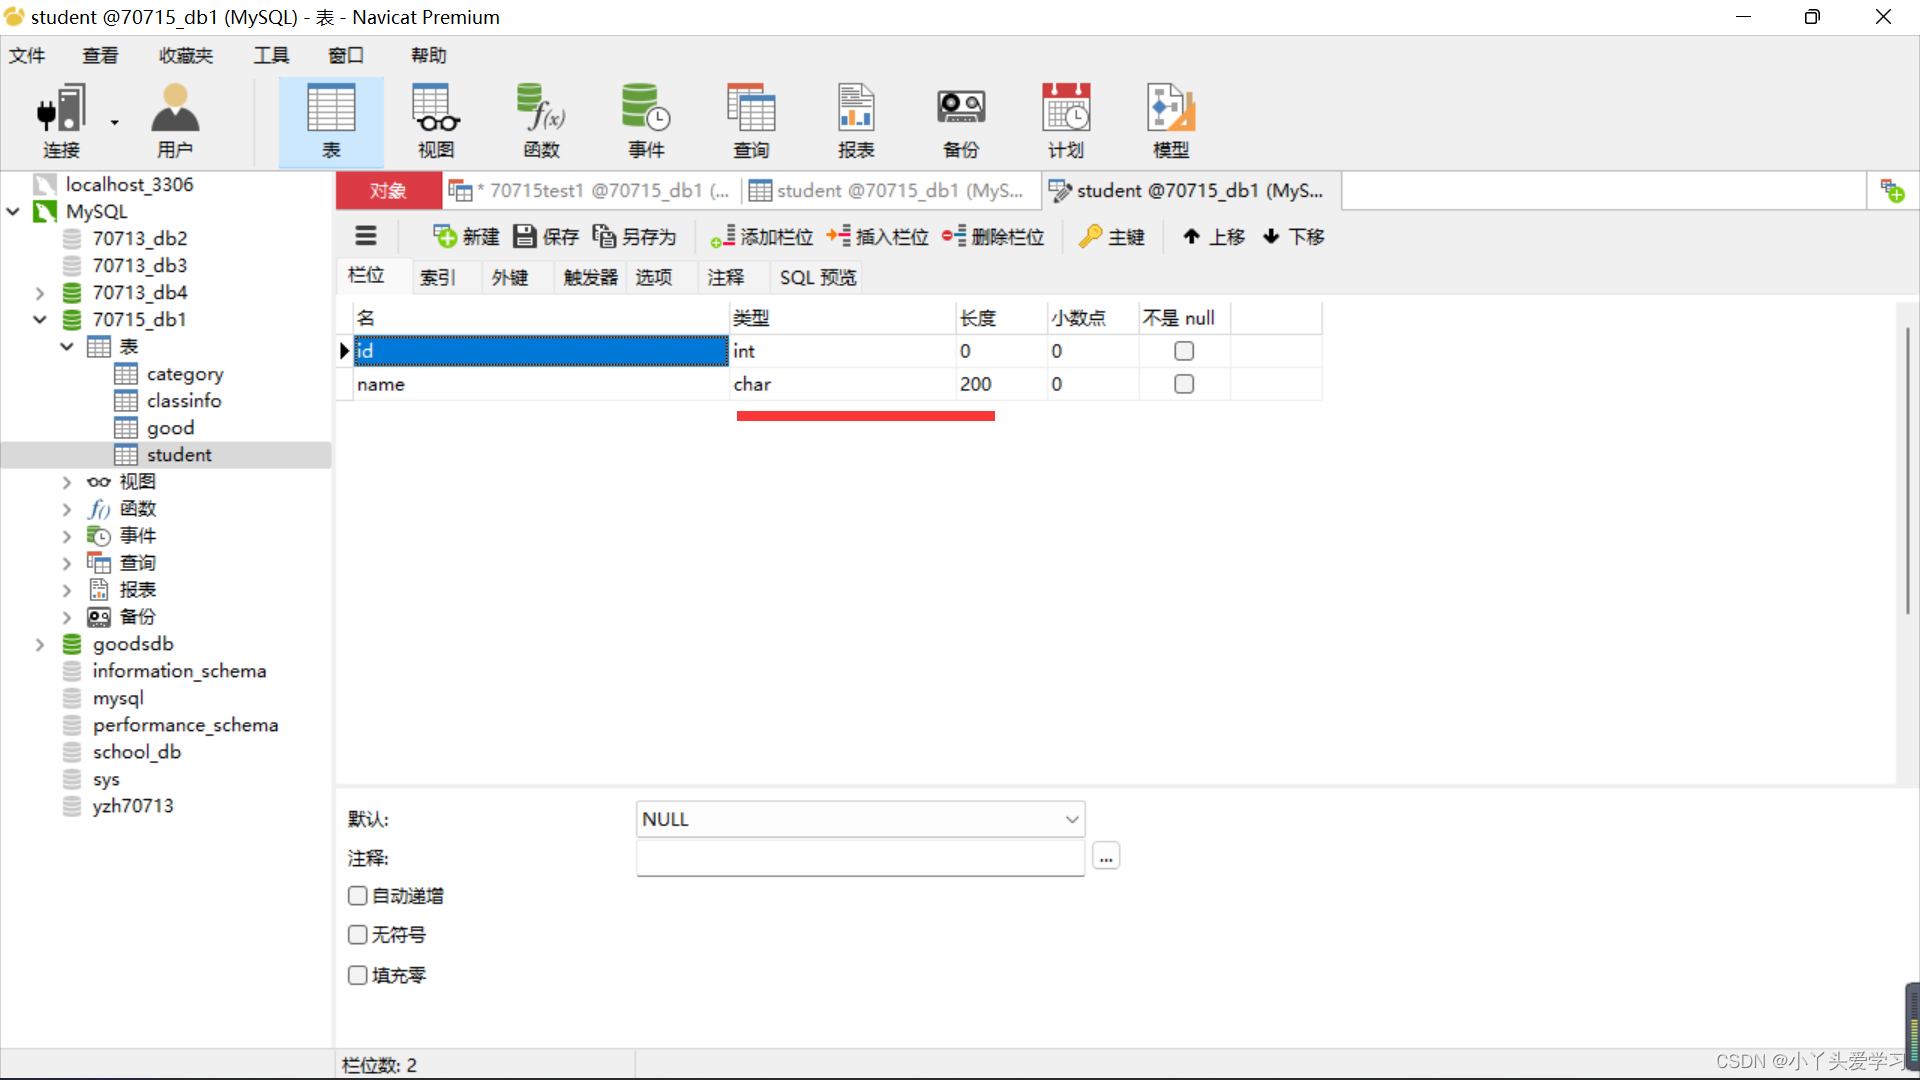Select the category table in tree
Image resolution: width=1920 pixels, height=1080 pixels.
185,374
